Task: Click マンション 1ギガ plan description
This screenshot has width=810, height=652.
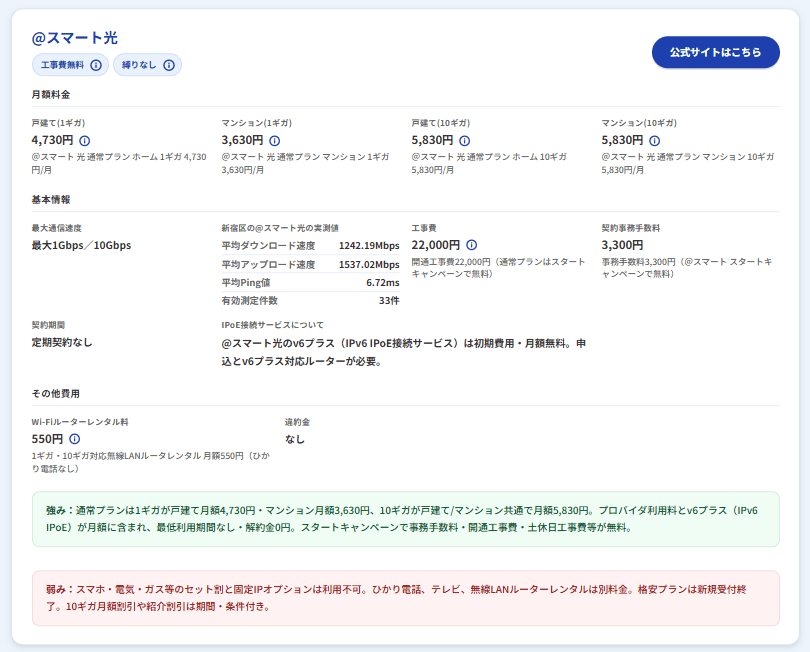Action: click(x=305, y=163)
